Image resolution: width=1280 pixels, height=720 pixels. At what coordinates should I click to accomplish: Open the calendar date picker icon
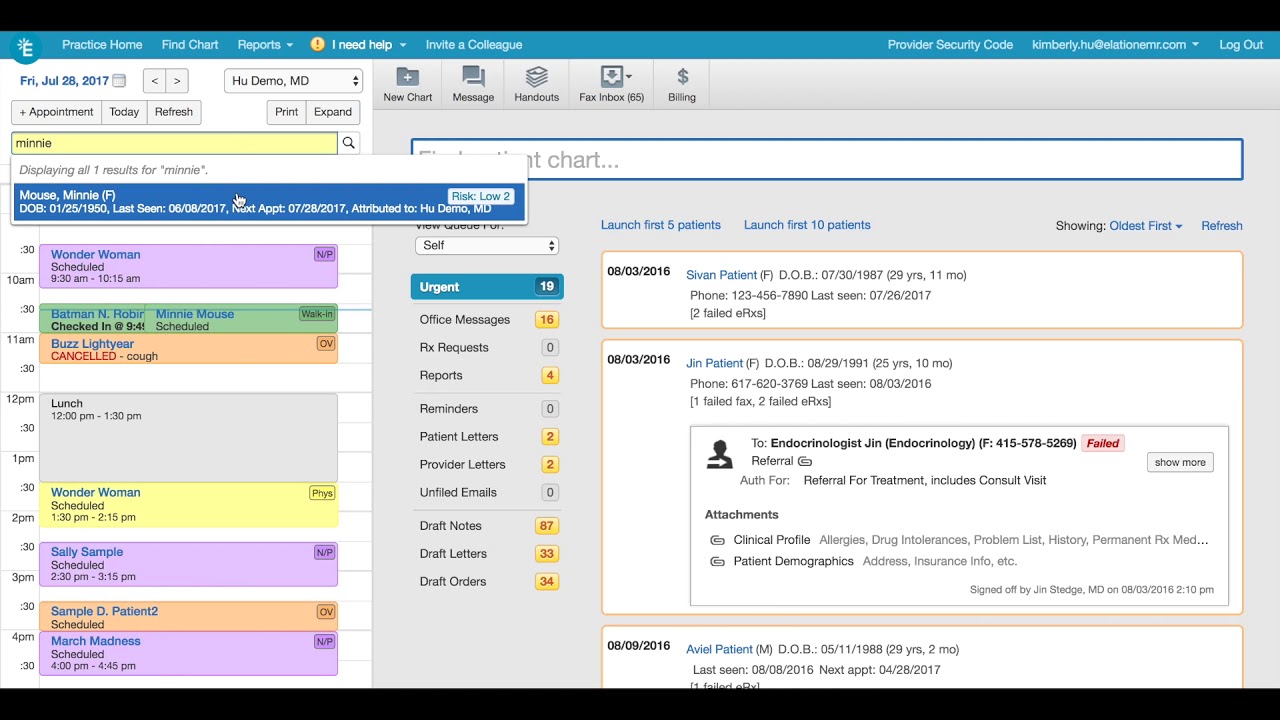tap(119, 81)
